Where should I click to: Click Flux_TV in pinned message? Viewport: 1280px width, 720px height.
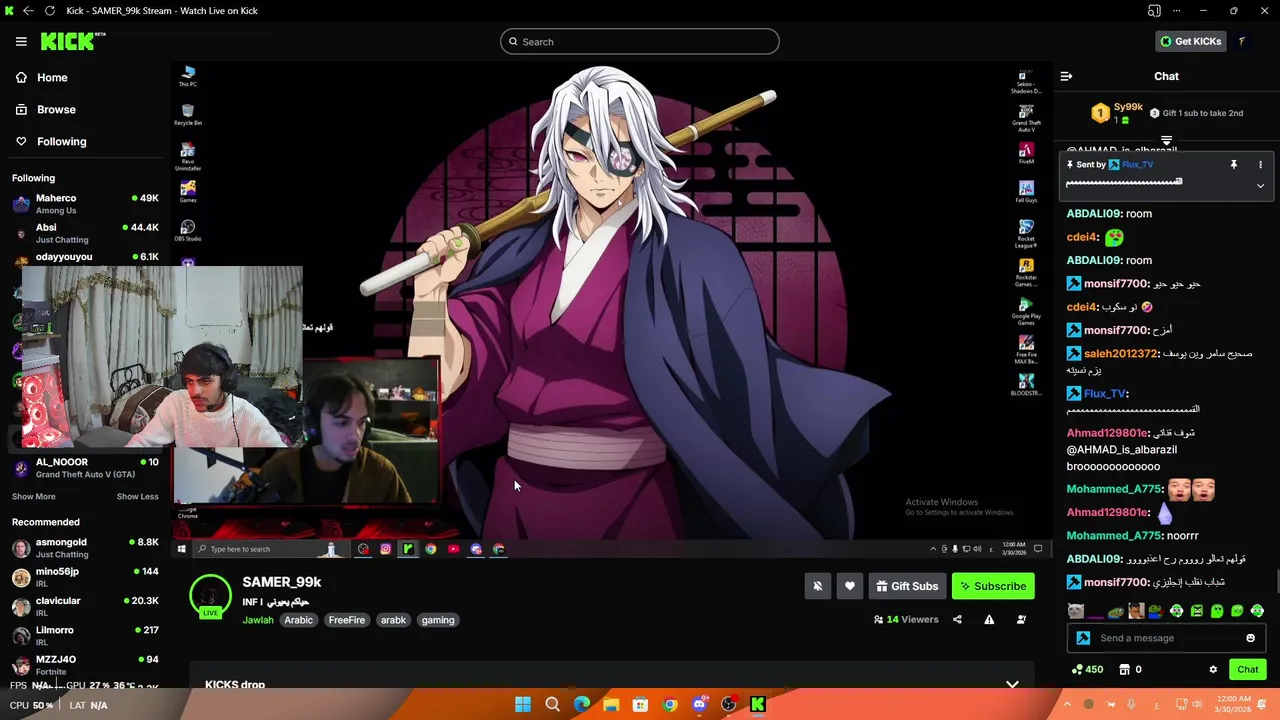coord(1137,164)
